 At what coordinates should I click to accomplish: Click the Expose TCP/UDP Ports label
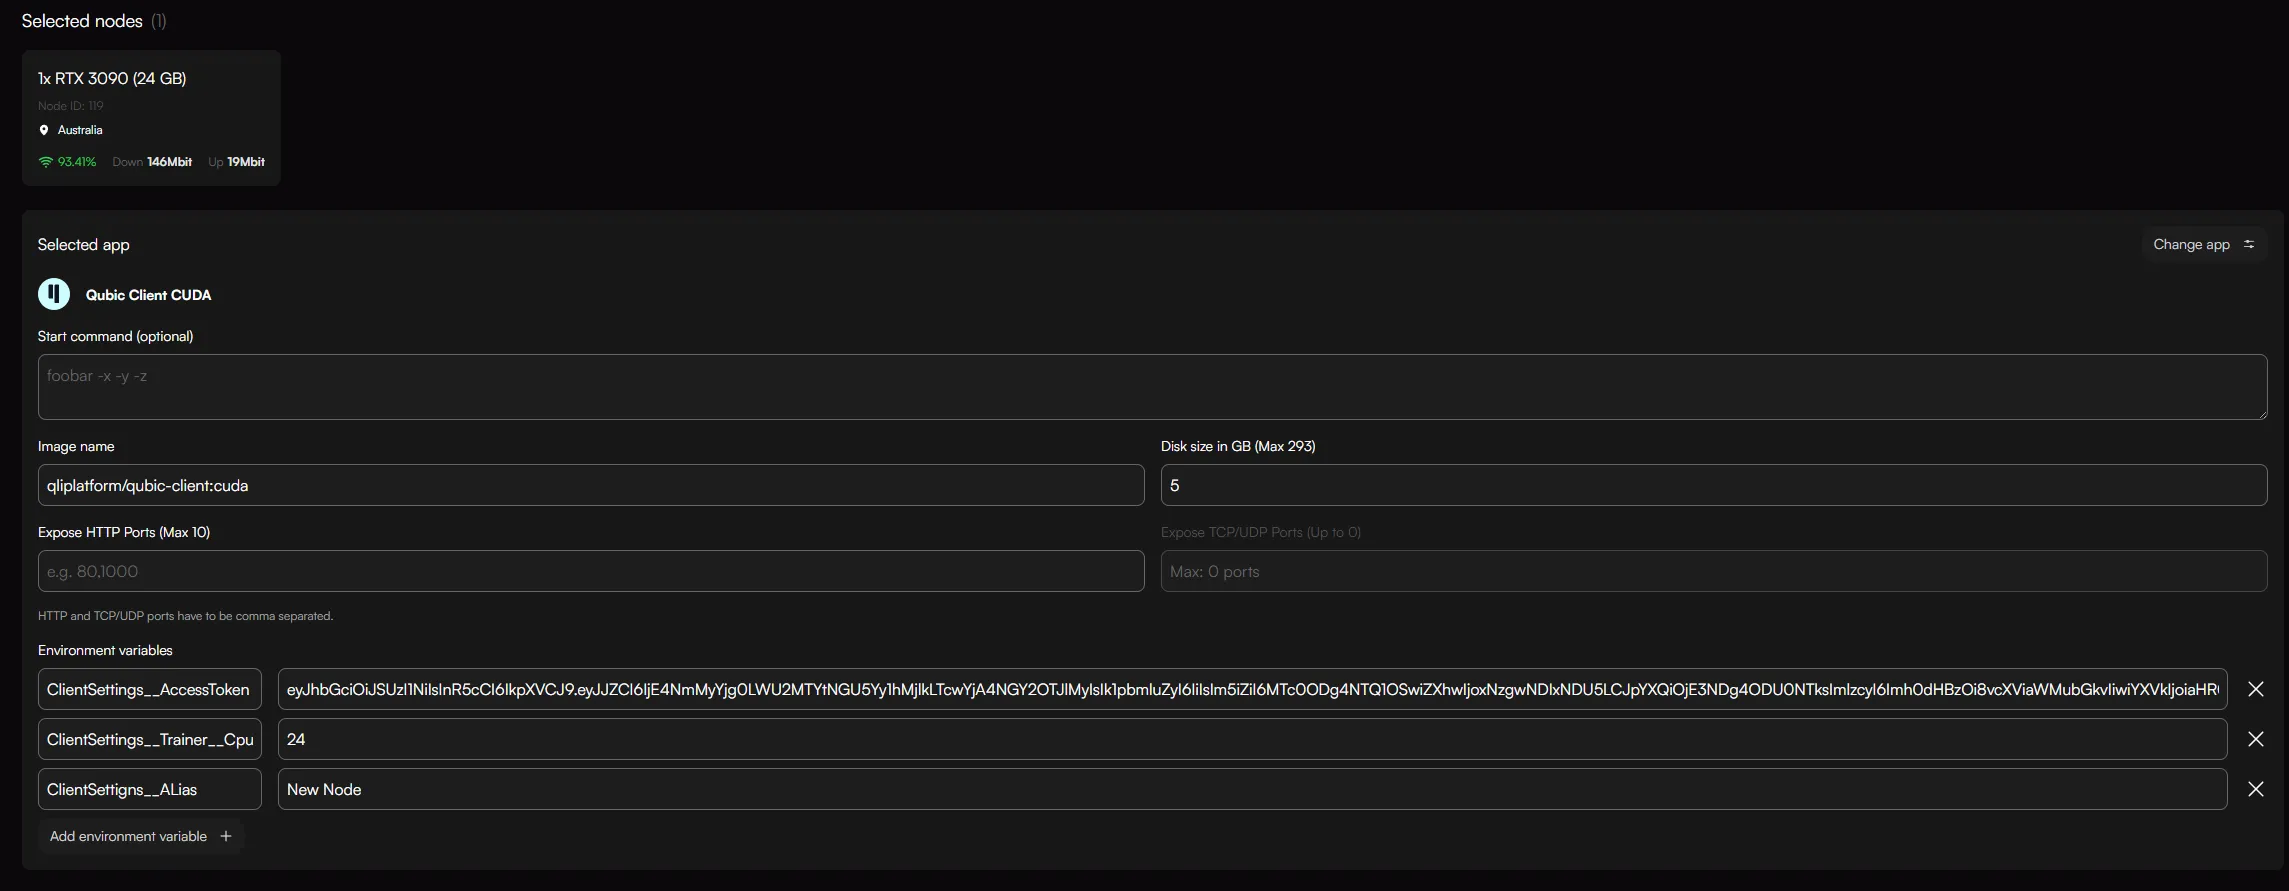click(1261, 532)
